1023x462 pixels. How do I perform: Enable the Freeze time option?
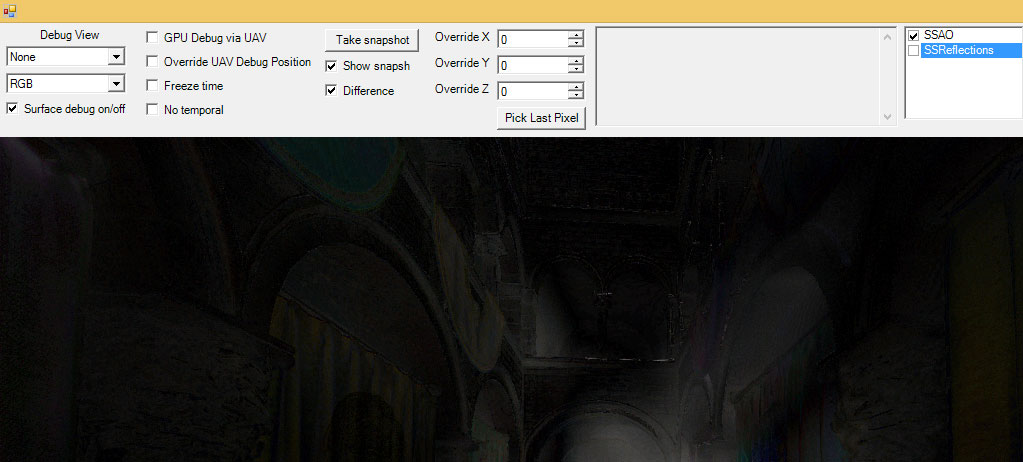153,86
